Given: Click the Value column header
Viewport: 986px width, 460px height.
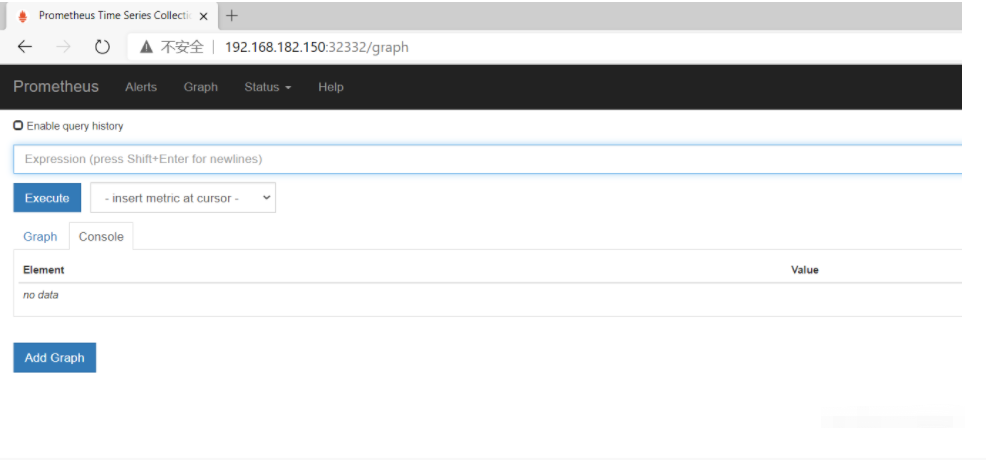Looking at the screenshot, I should pyautogui.click(x=805, y=270).
